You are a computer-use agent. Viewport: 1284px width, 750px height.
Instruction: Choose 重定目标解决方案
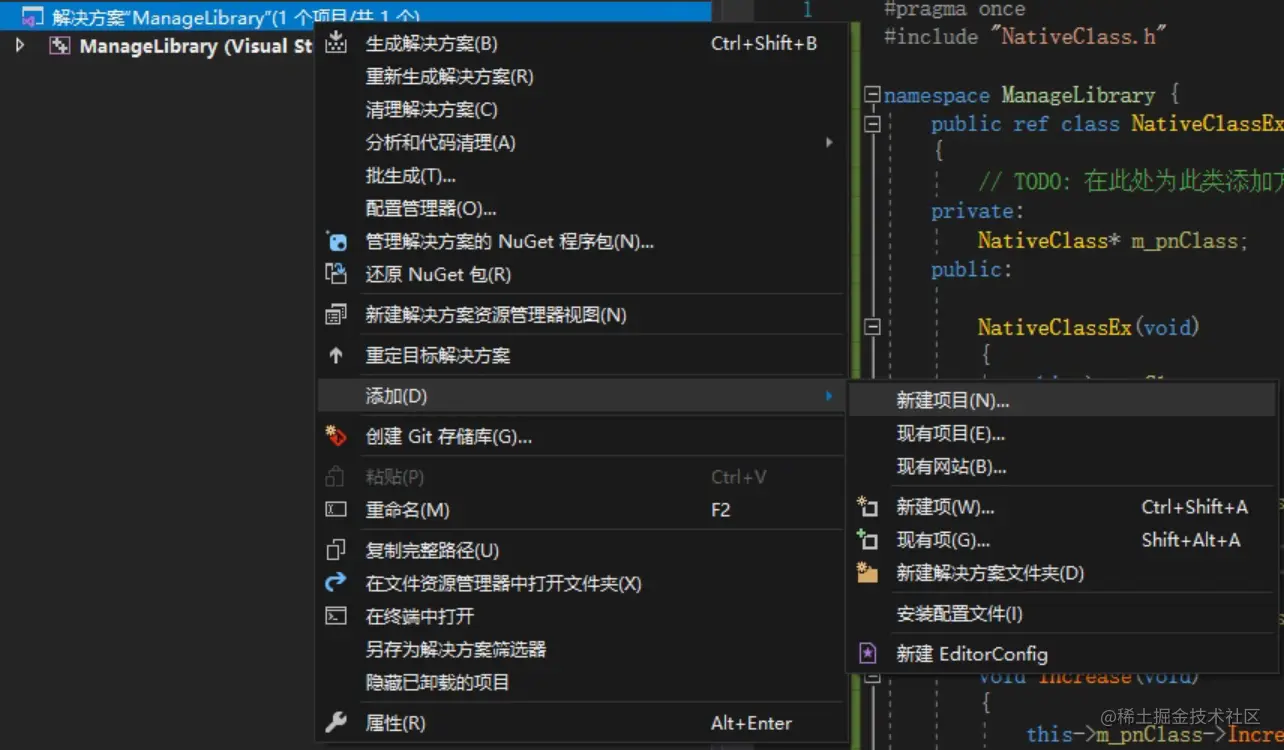(580, 355)
